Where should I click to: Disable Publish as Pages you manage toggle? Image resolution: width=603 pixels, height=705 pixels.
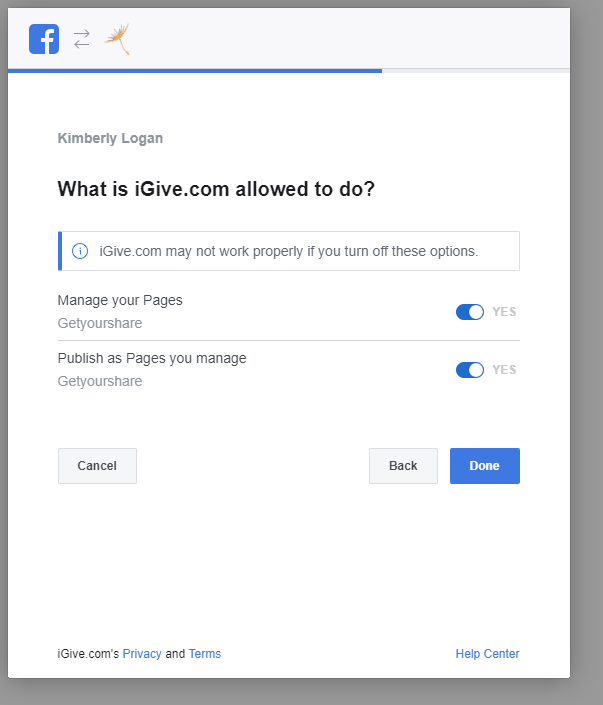pyautogui.click(x=470, y=370)
